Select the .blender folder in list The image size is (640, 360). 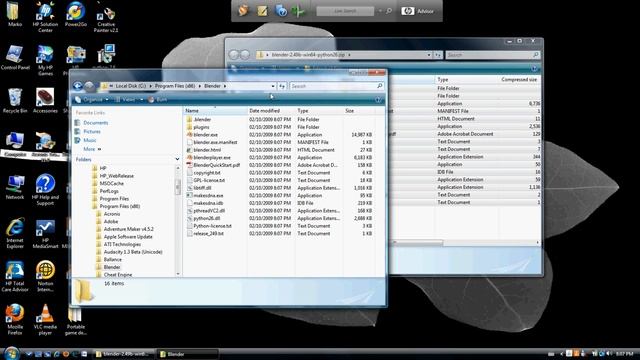(202, 119)
